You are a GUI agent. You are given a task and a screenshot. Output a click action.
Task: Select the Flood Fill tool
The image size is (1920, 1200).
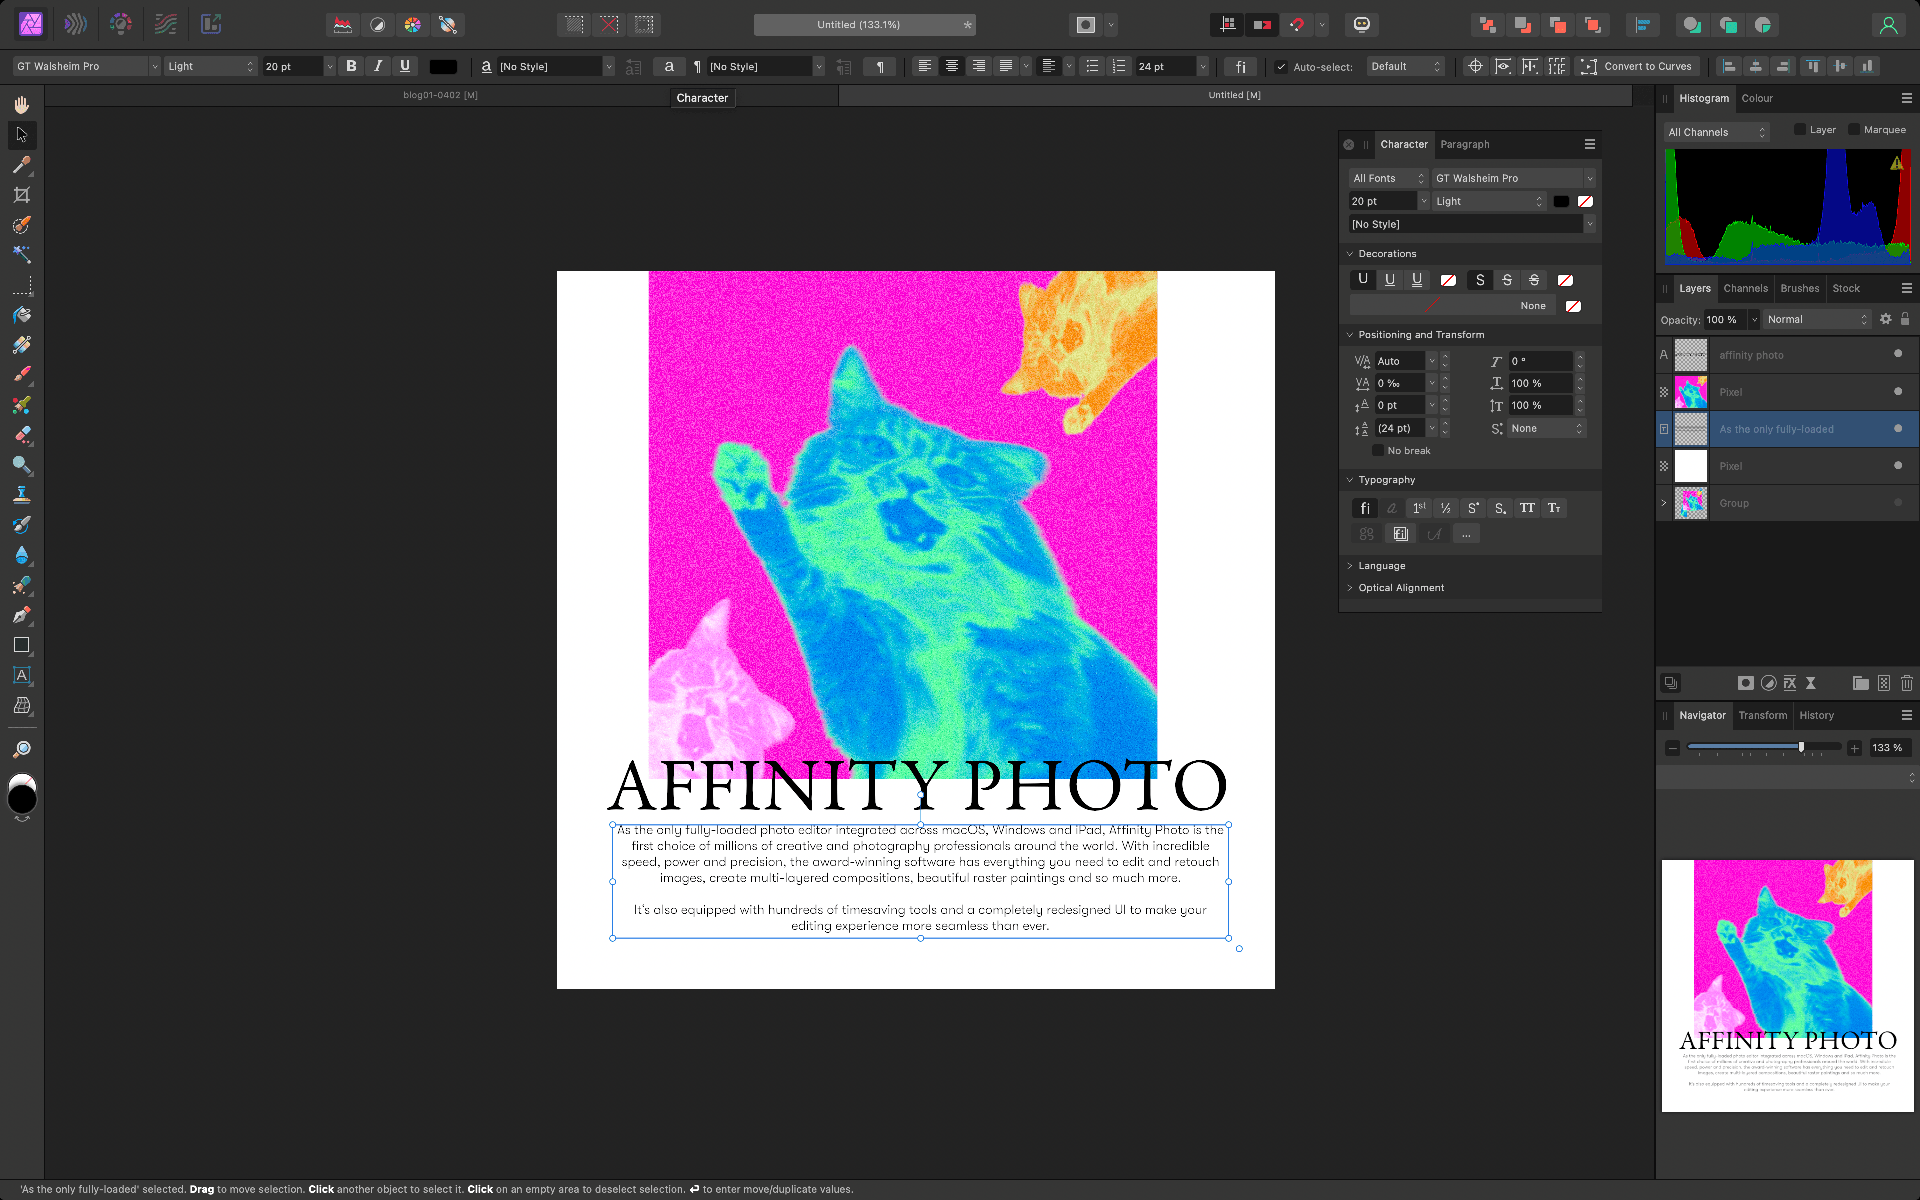coord(21,315)
